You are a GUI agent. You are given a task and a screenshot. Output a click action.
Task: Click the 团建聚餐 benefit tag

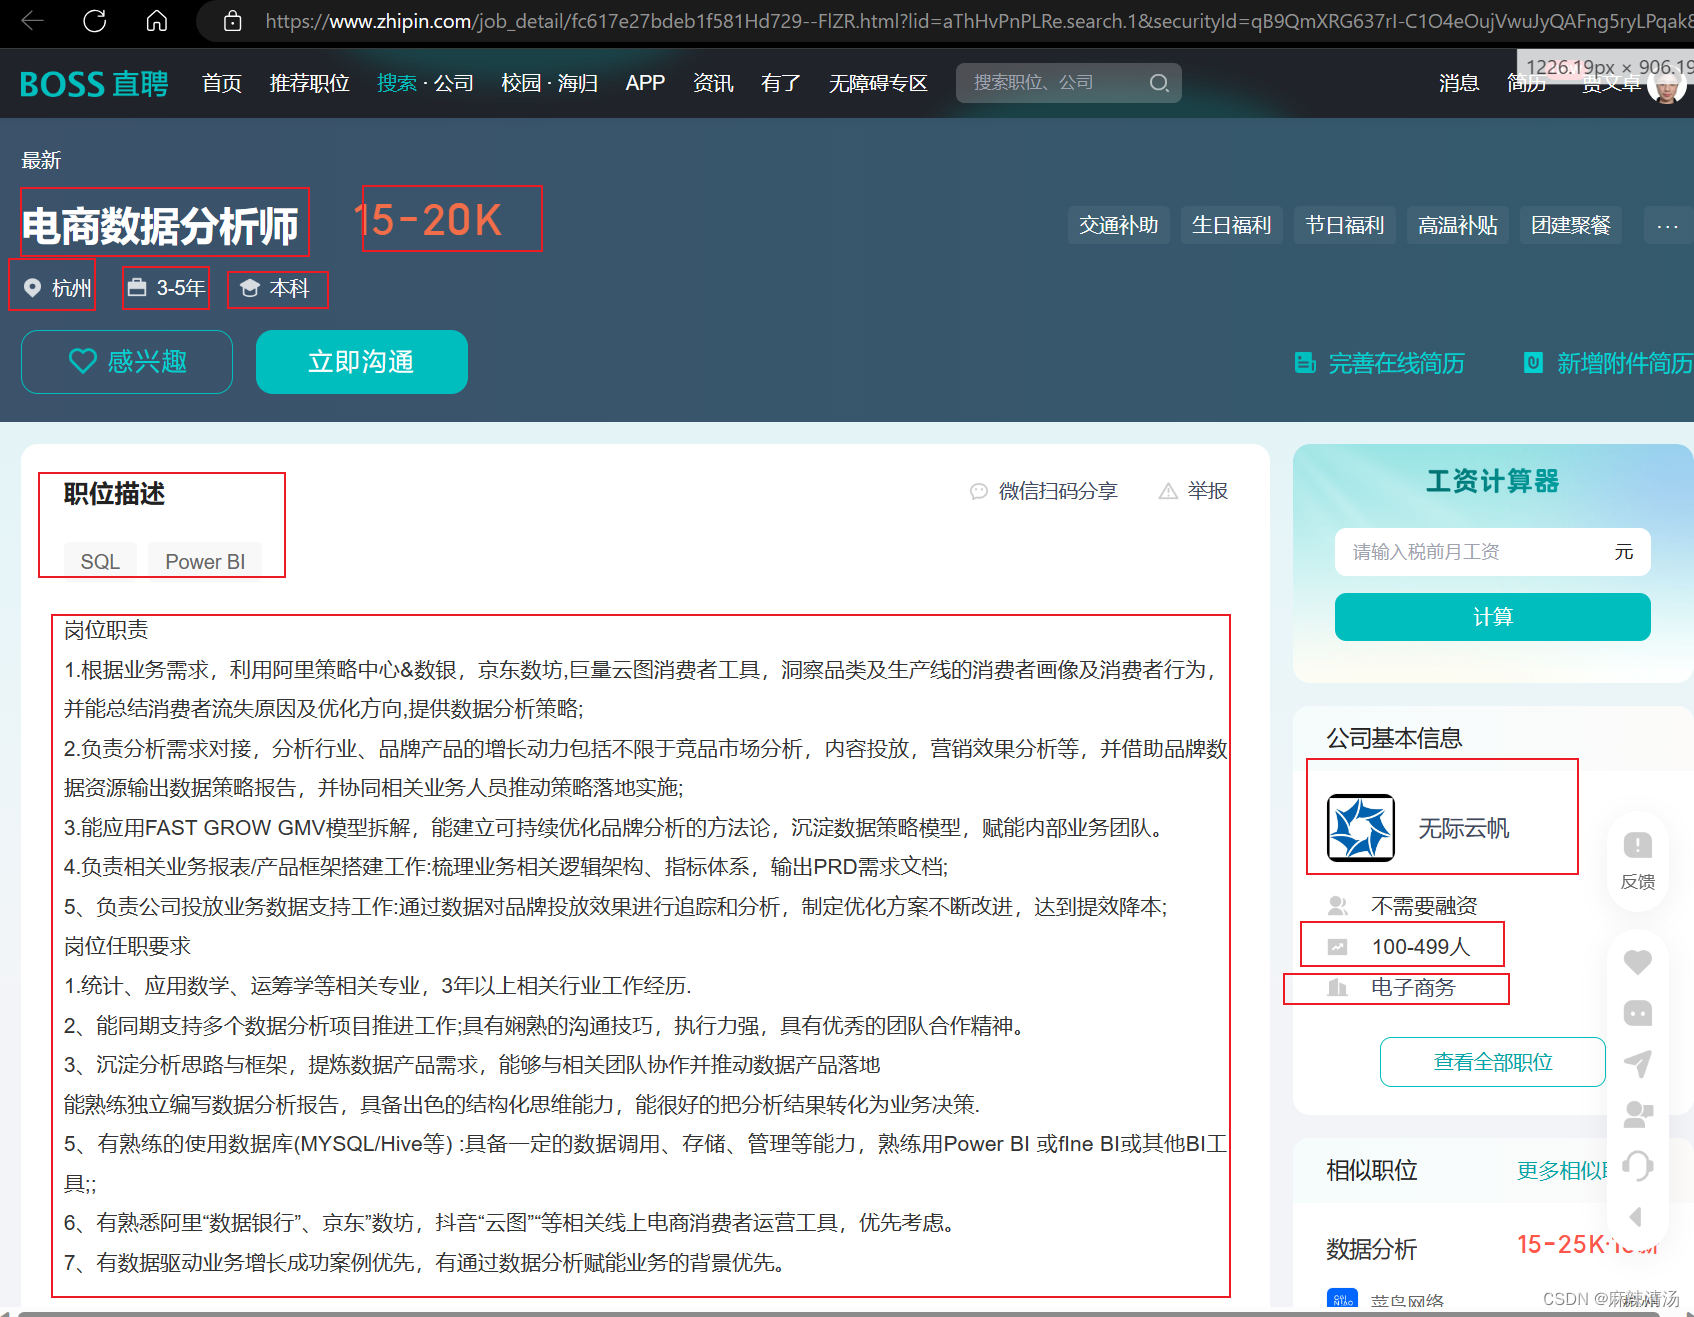[x=1571, y=226]
